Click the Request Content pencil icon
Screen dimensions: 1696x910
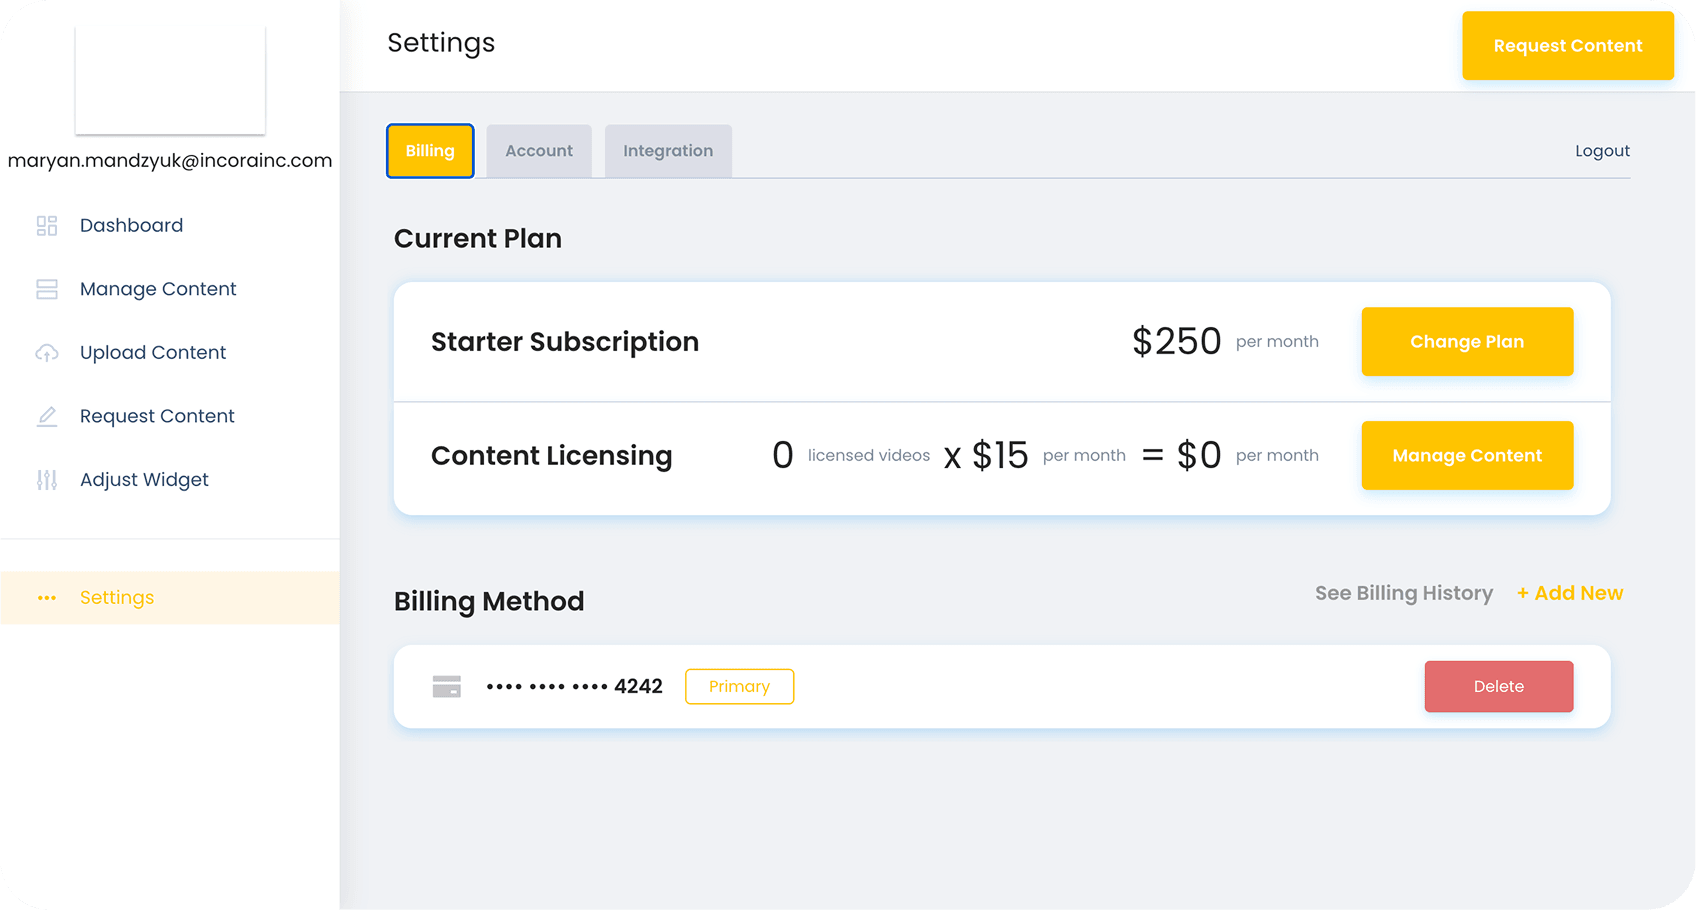click(x=47, y=416)
